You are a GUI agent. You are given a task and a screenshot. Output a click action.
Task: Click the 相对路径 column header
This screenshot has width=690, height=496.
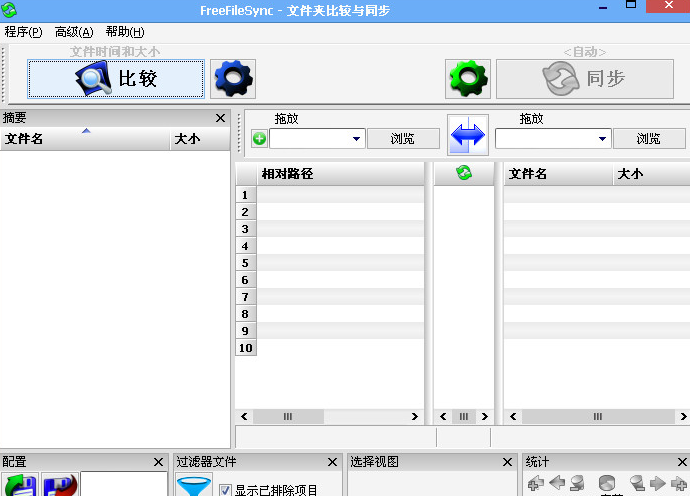[x=341, y=174]
